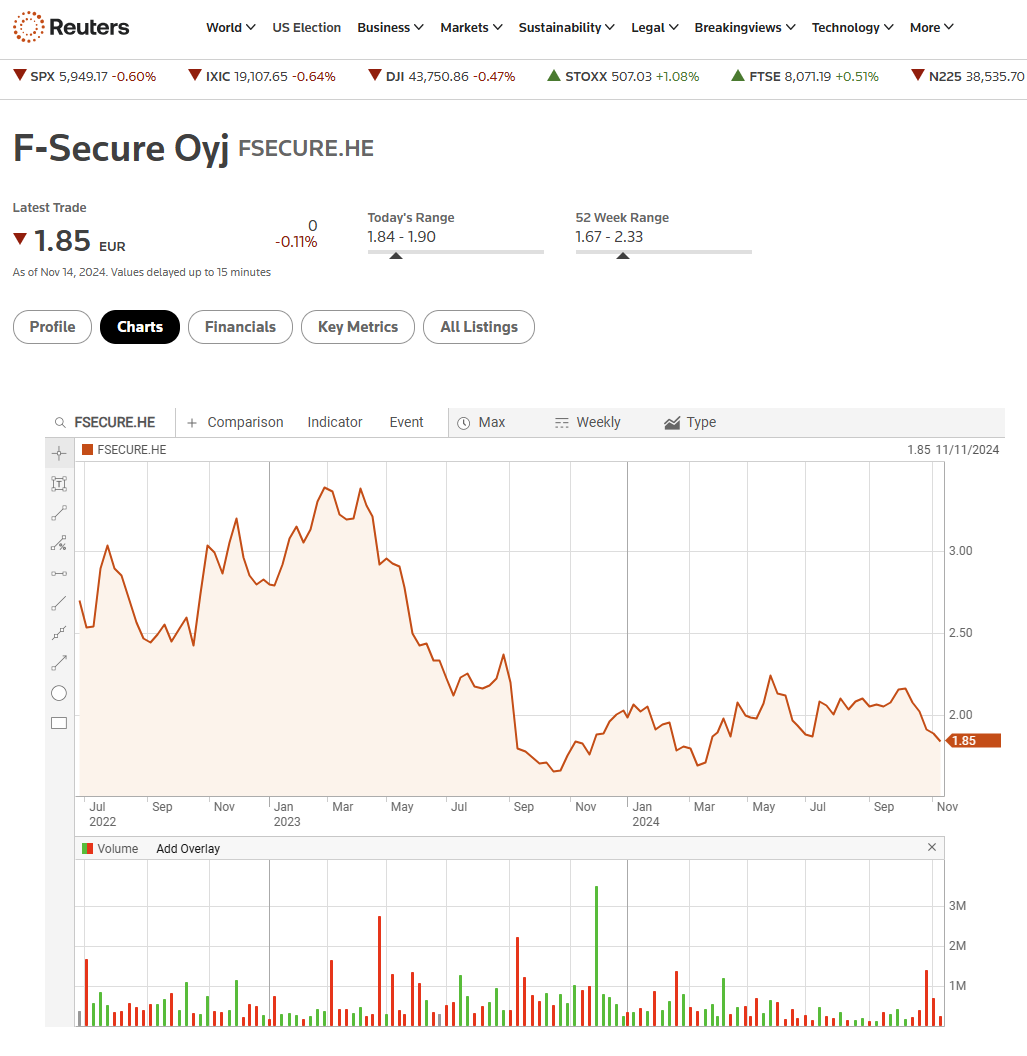Click the Reuters logo
Image resolution: width=1027 pixels, height=1056 pixels.
[71, 27]
